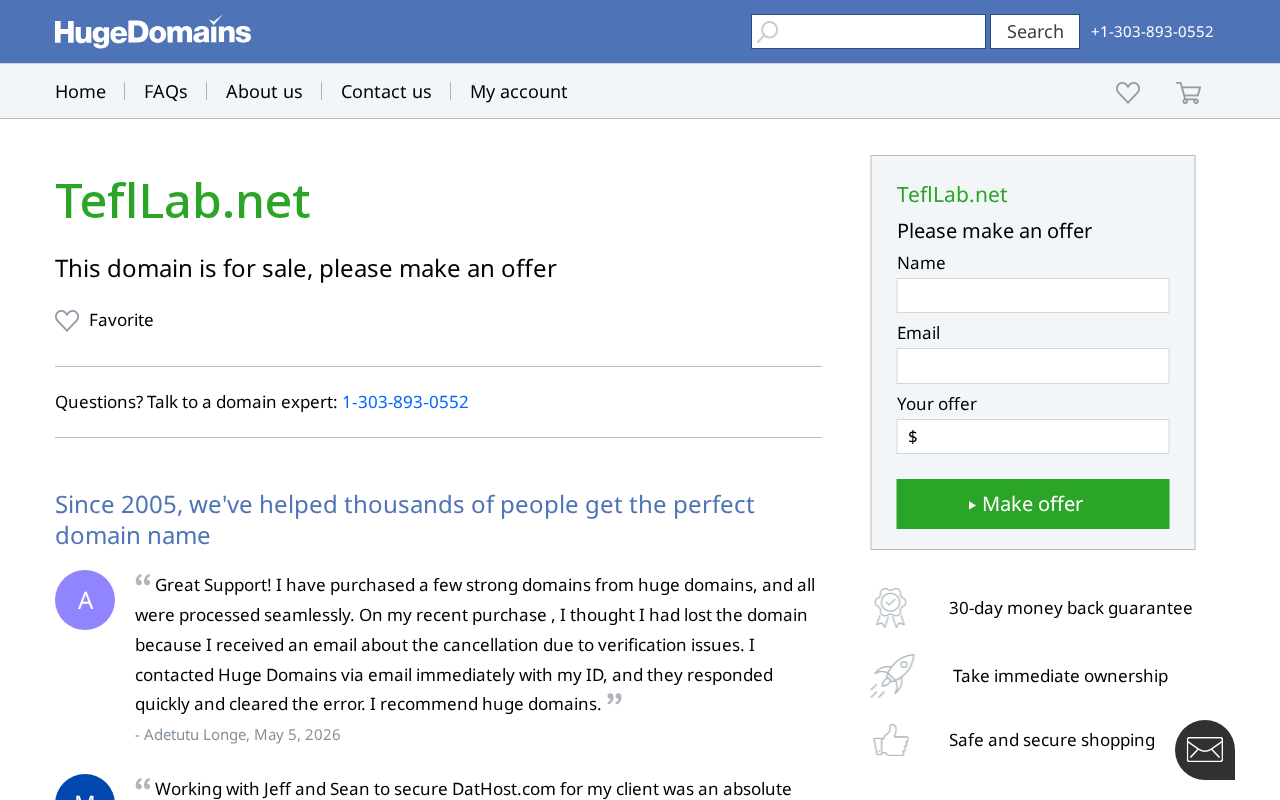Screen dimensions: 1280x800
Task: Focus the header domain search field
Action: tap(868, 31)
